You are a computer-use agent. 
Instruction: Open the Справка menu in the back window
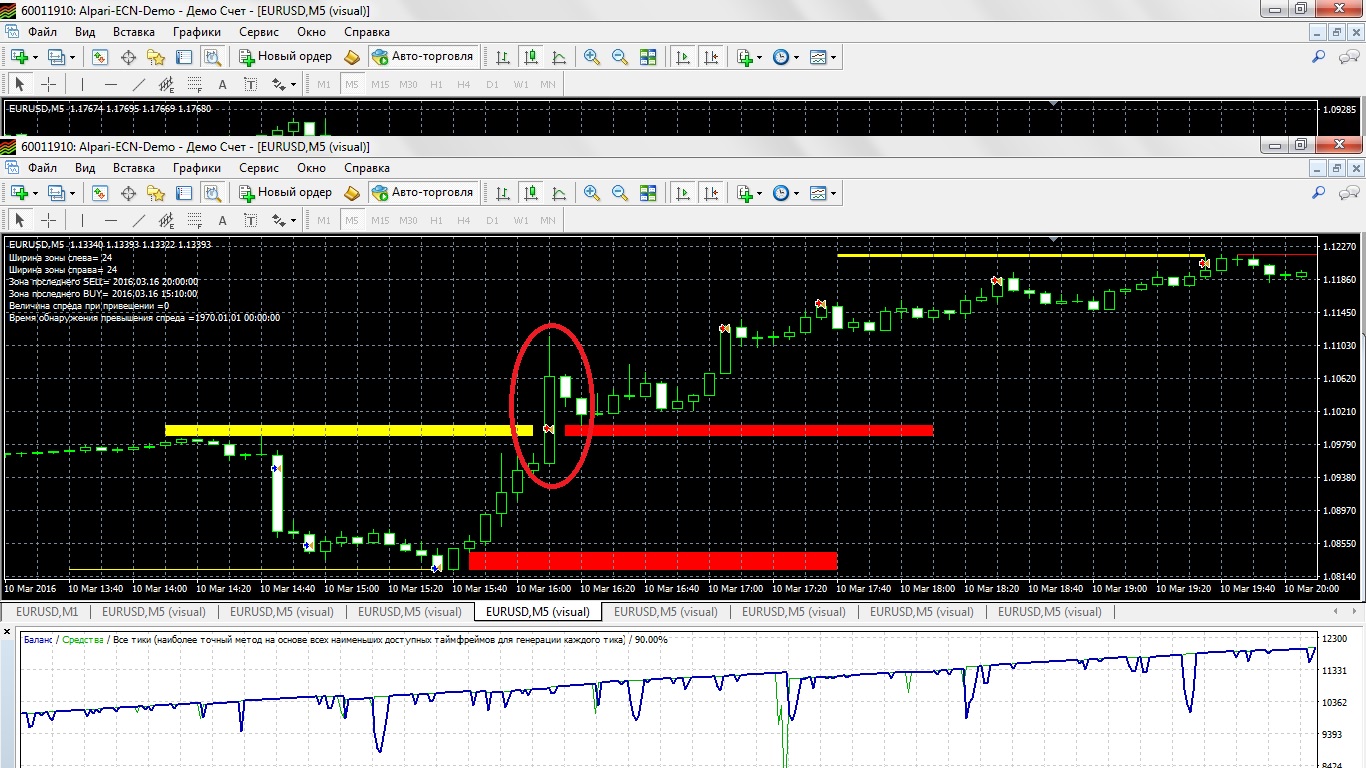point(366,32)
